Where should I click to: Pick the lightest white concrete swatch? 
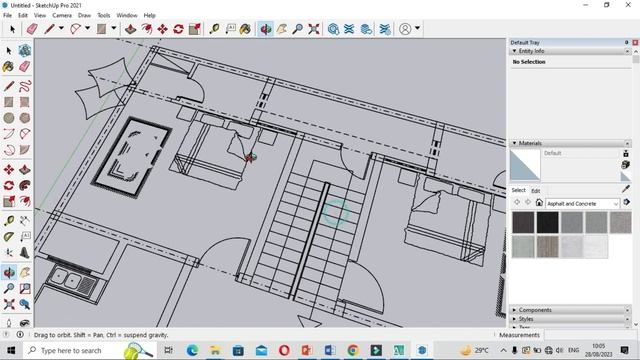point(596,247)
